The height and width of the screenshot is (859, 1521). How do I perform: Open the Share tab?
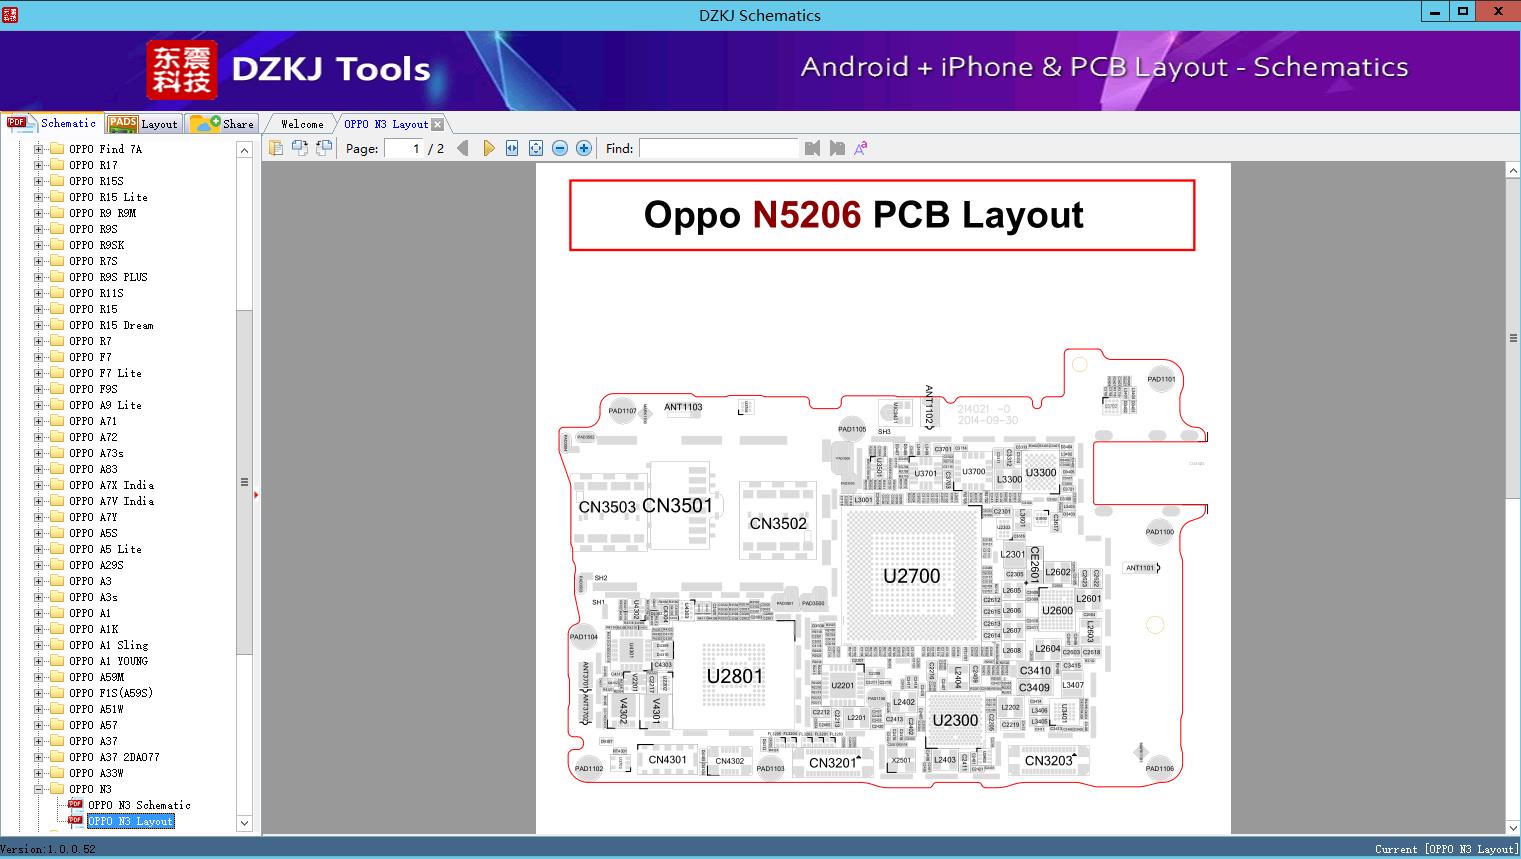coord(222,124)
